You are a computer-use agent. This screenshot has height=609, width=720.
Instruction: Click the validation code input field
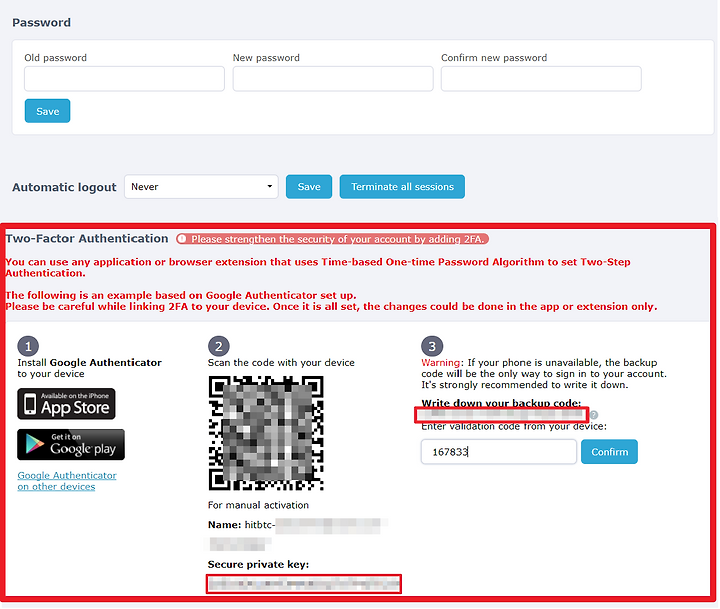(x=499, y=451)
